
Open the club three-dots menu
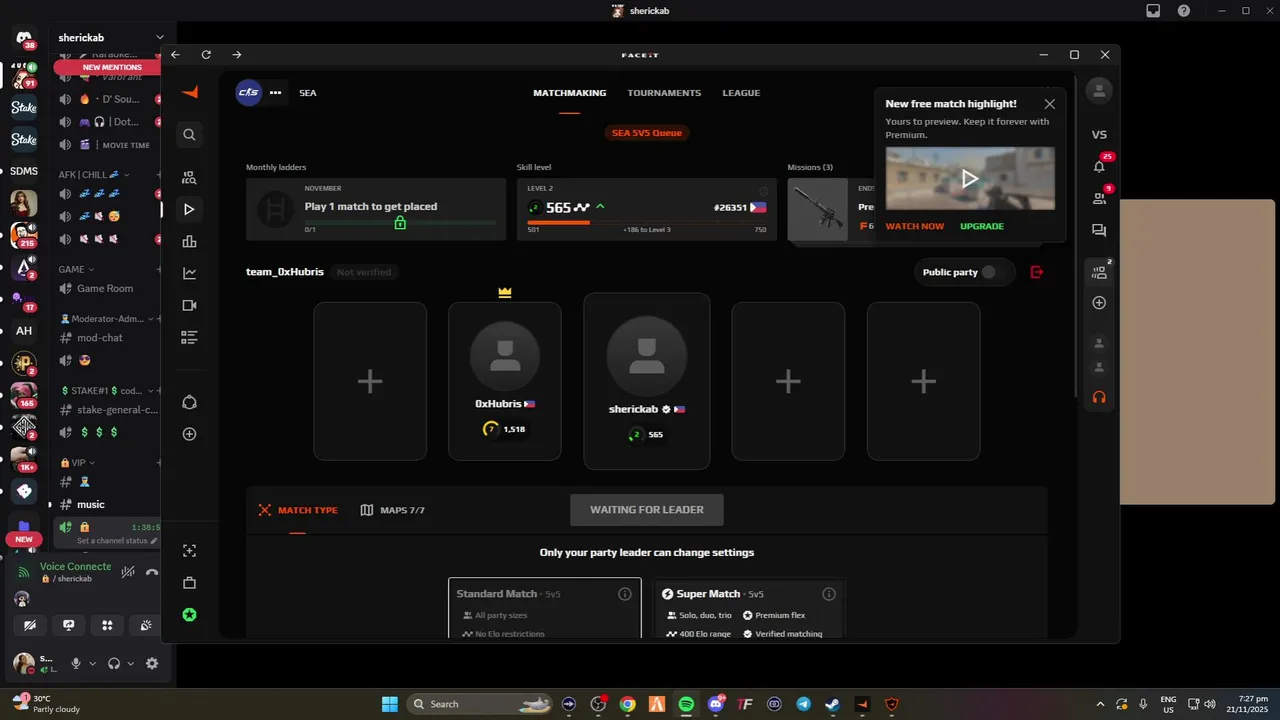(x=275, y=93)
